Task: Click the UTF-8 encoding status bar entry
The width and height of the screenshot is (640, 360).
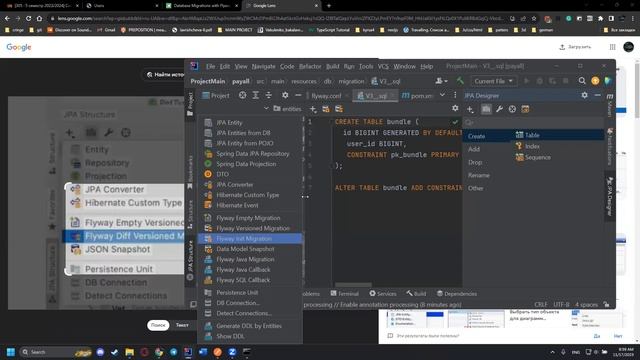Action: pos(561,304)
